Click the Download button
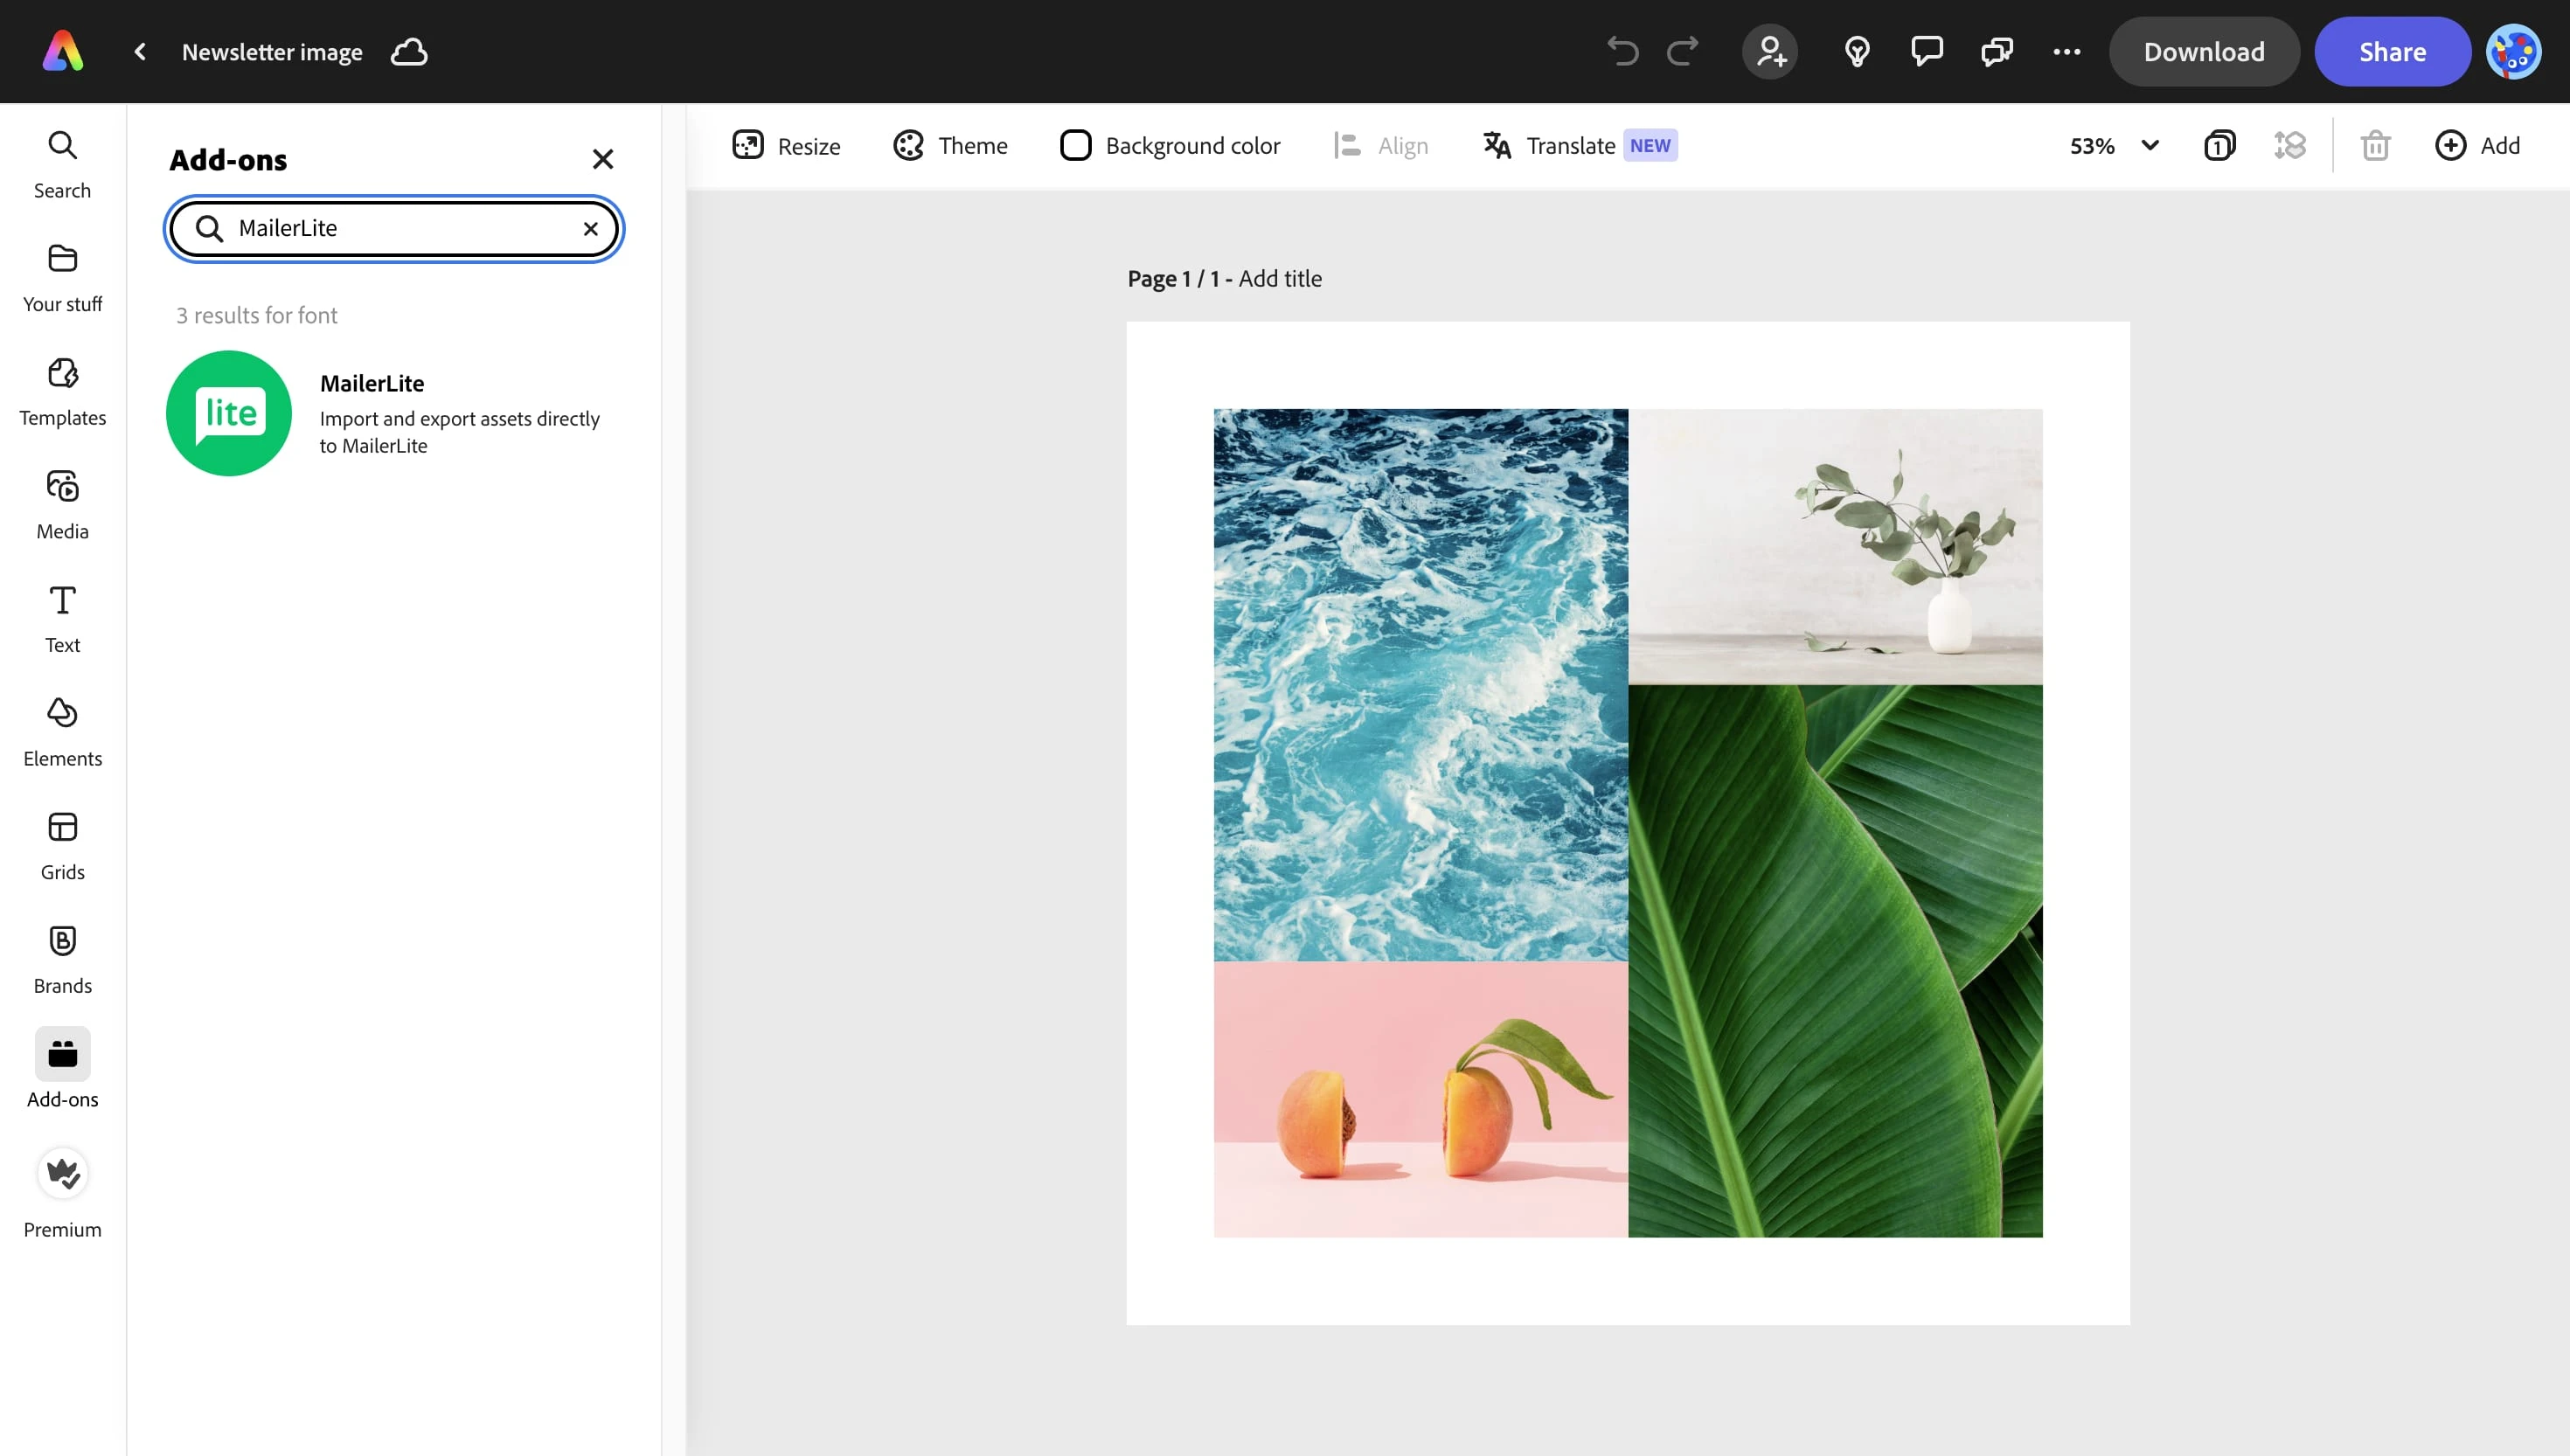The image size is (2570, 1456). click(2203, 52)
